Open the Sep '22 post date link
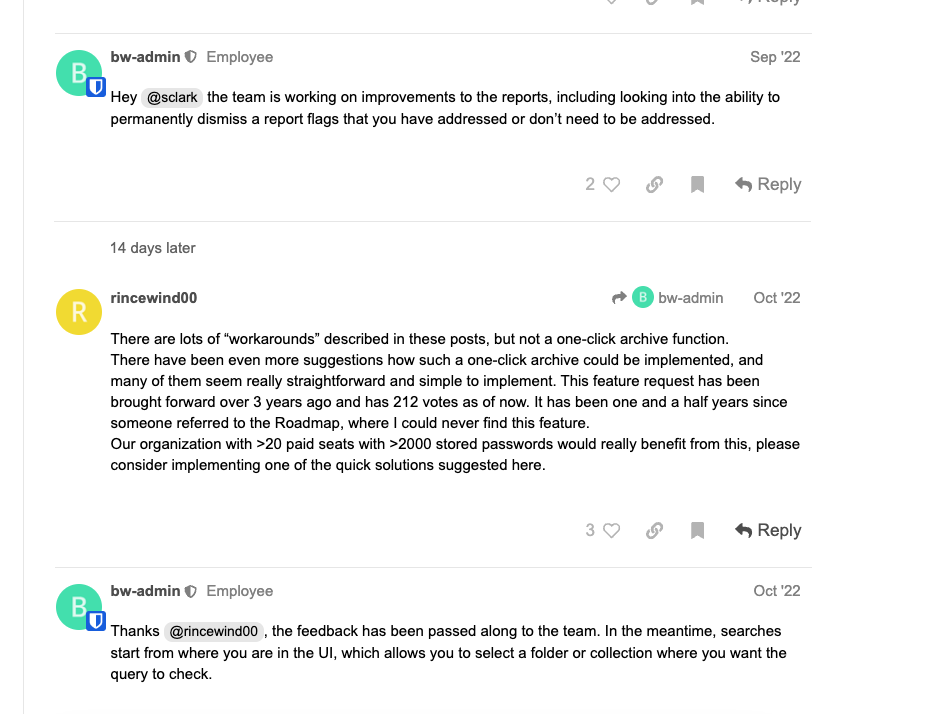 pos(775,57)
